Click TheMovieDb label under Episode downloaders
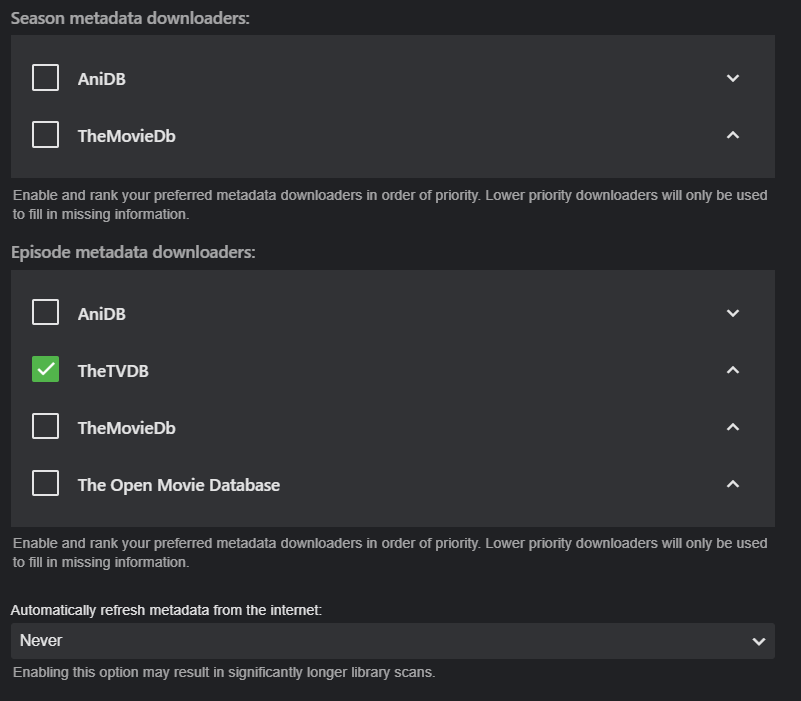The height and width of the screenshot is (701, 801). click(126, 428)
